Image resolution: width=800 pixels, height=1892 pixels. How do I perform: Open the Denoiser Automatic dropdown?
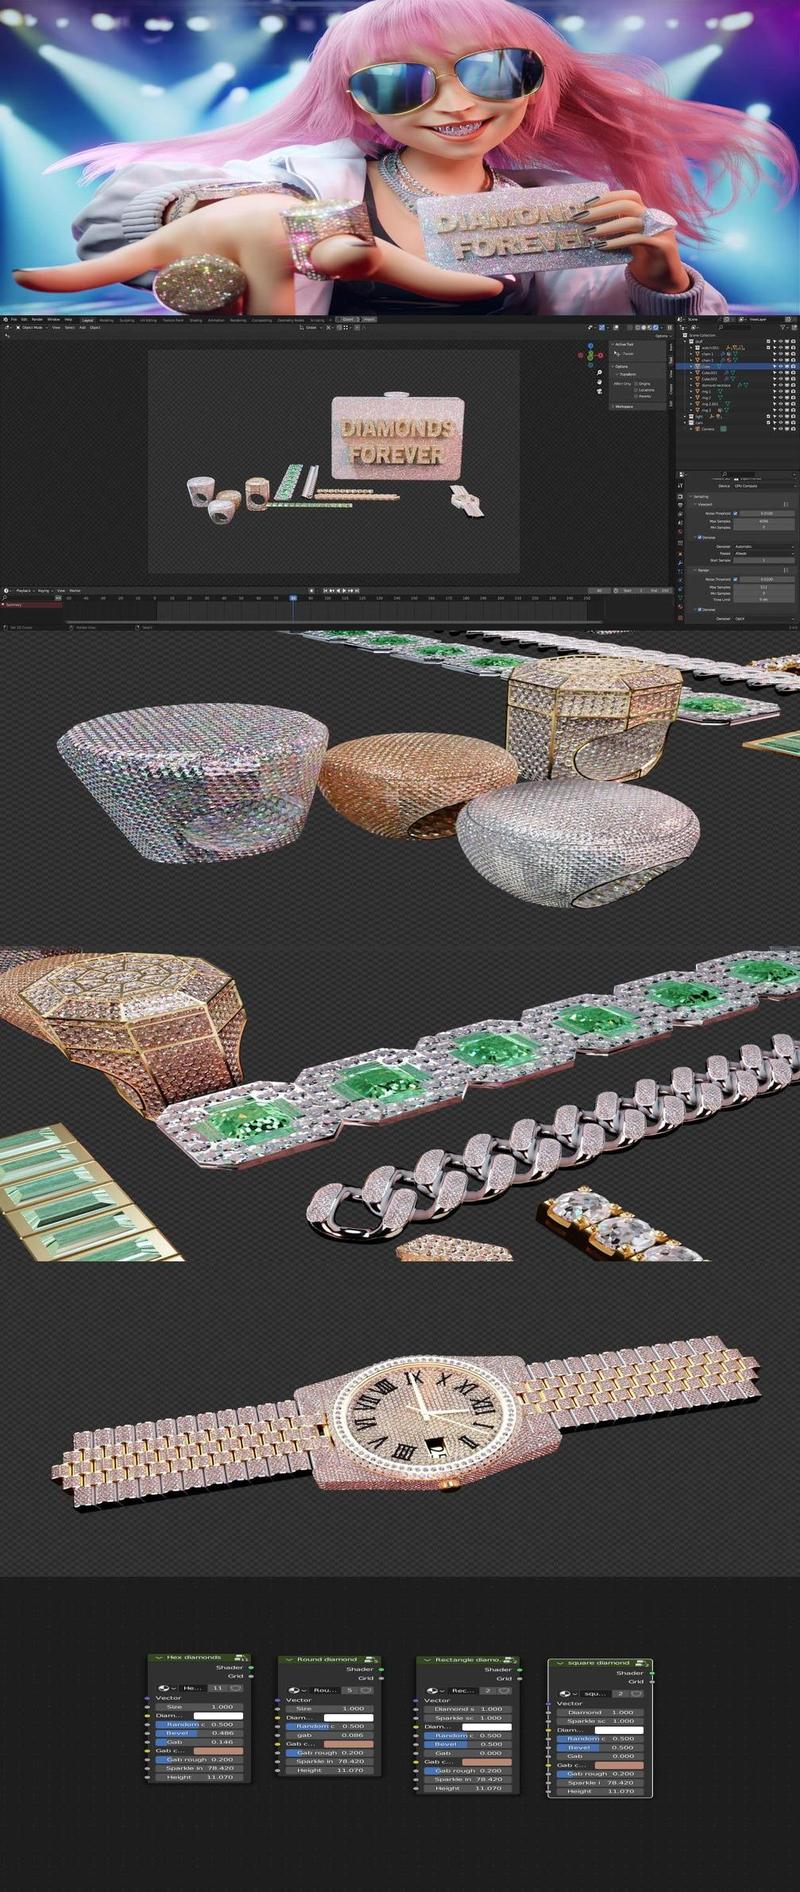764,547
